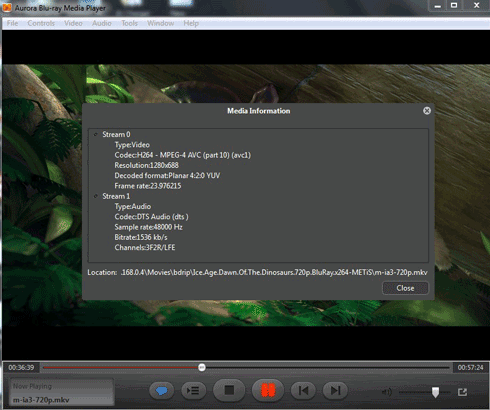Open the Audio menu
This screenshot has width=490, height=410.
tap(102, 23)
